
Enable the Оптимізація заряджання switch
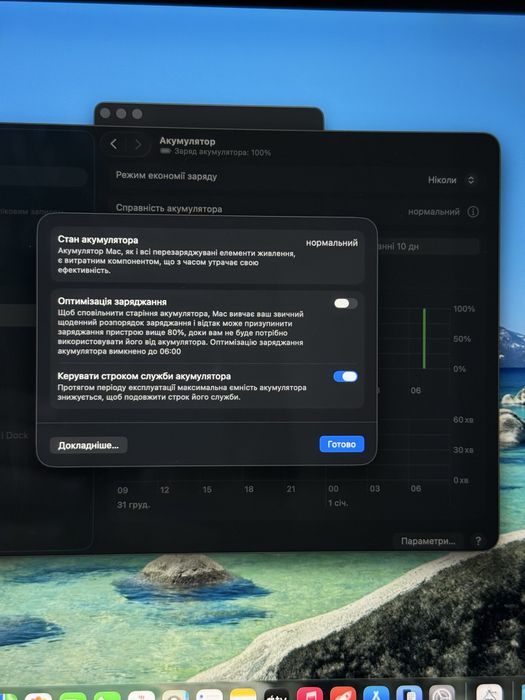[x=346, y=304]
